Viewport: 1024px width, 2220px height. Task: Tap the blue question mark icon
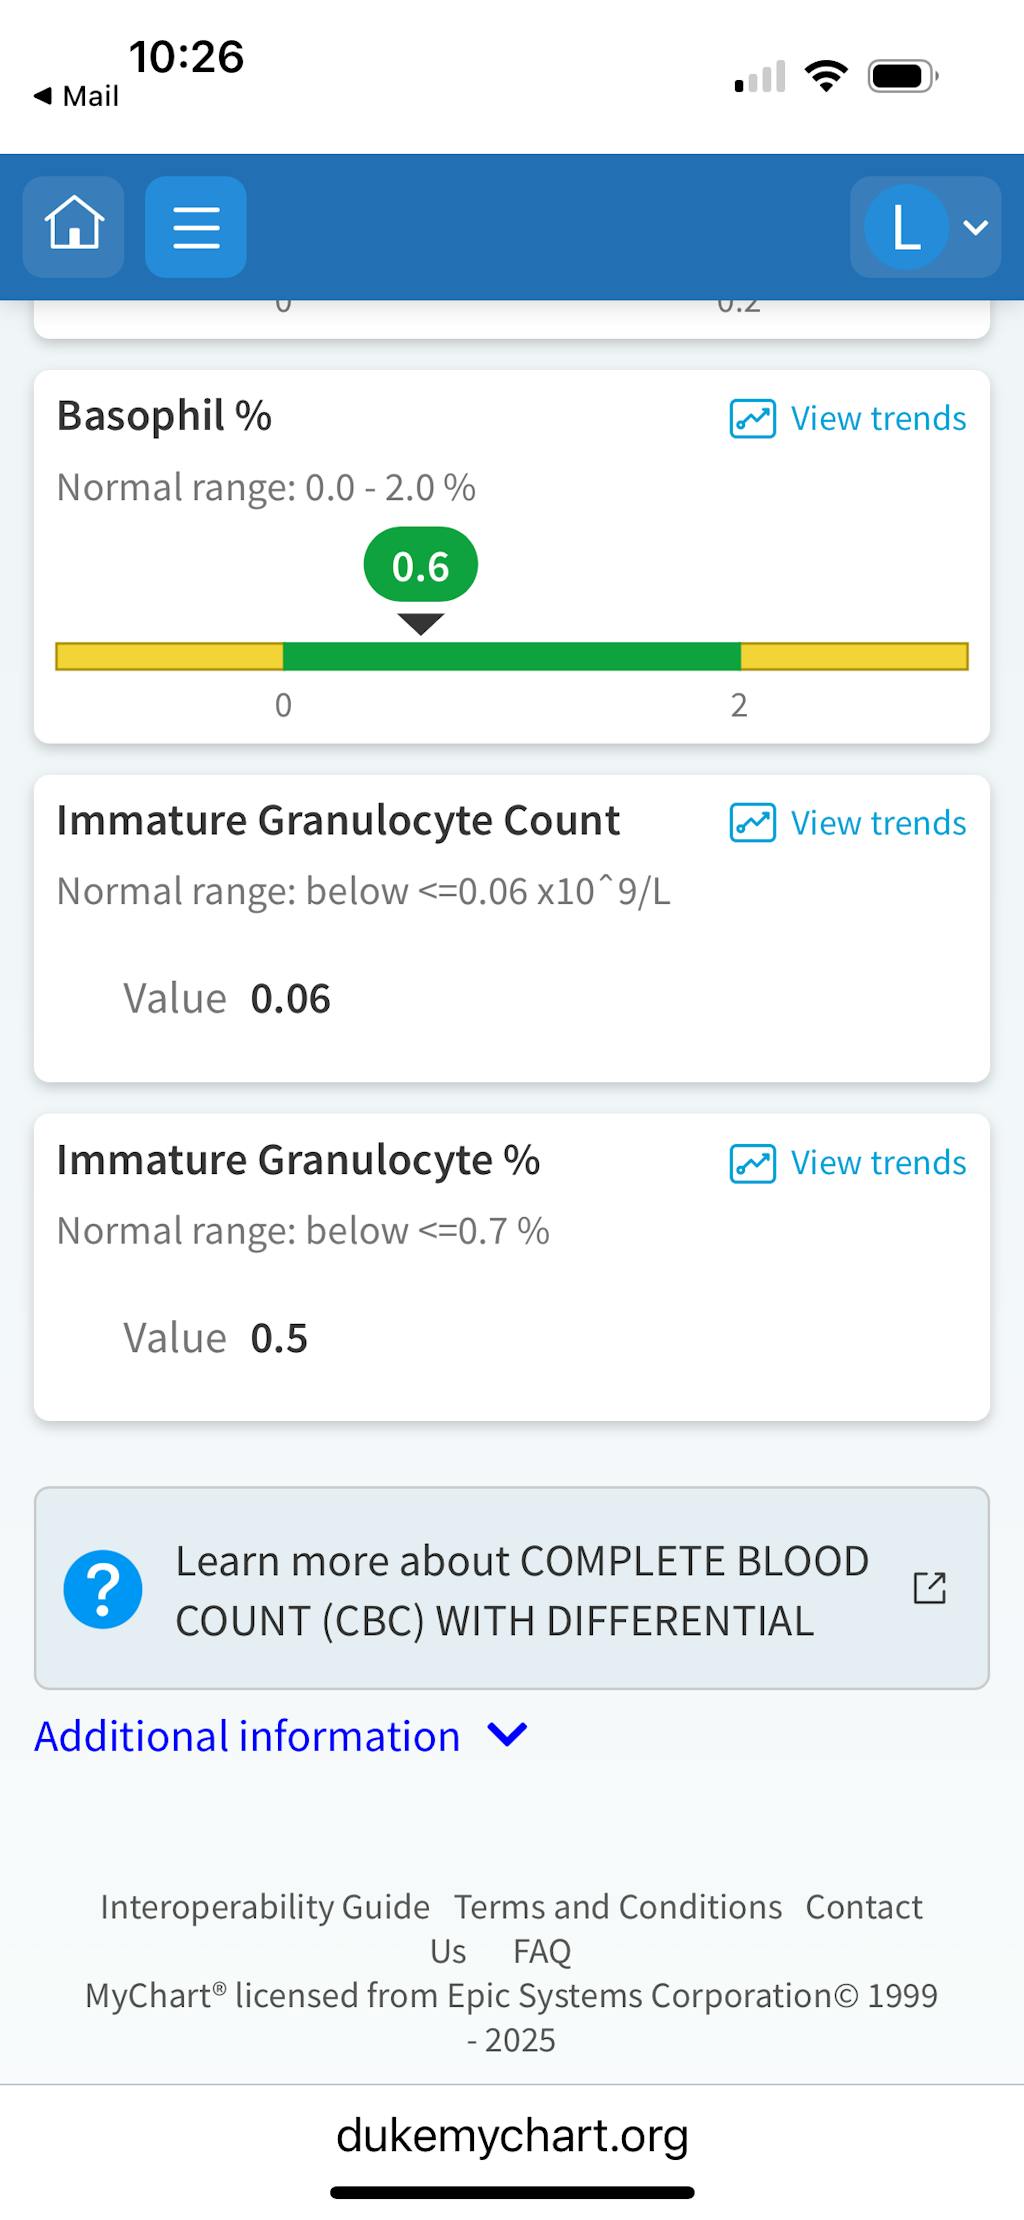point(103,1588)
